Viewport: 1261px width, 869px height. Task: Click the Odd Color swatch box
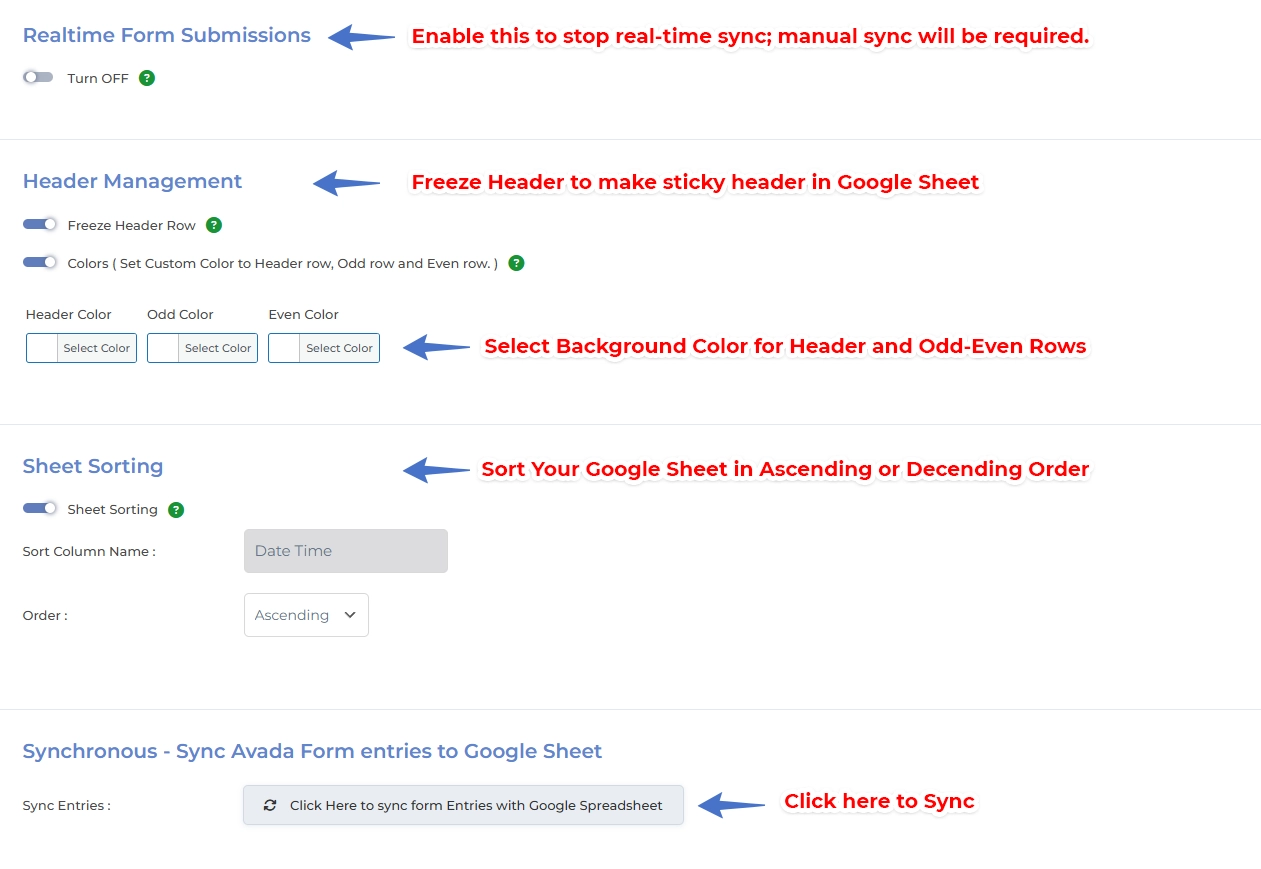click(164, 348)
